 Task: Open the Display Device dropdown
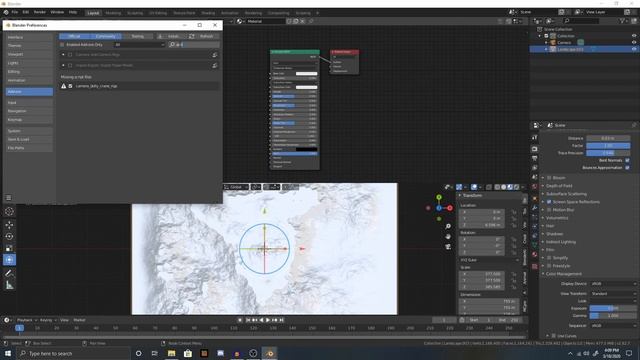tap(613, 284)
